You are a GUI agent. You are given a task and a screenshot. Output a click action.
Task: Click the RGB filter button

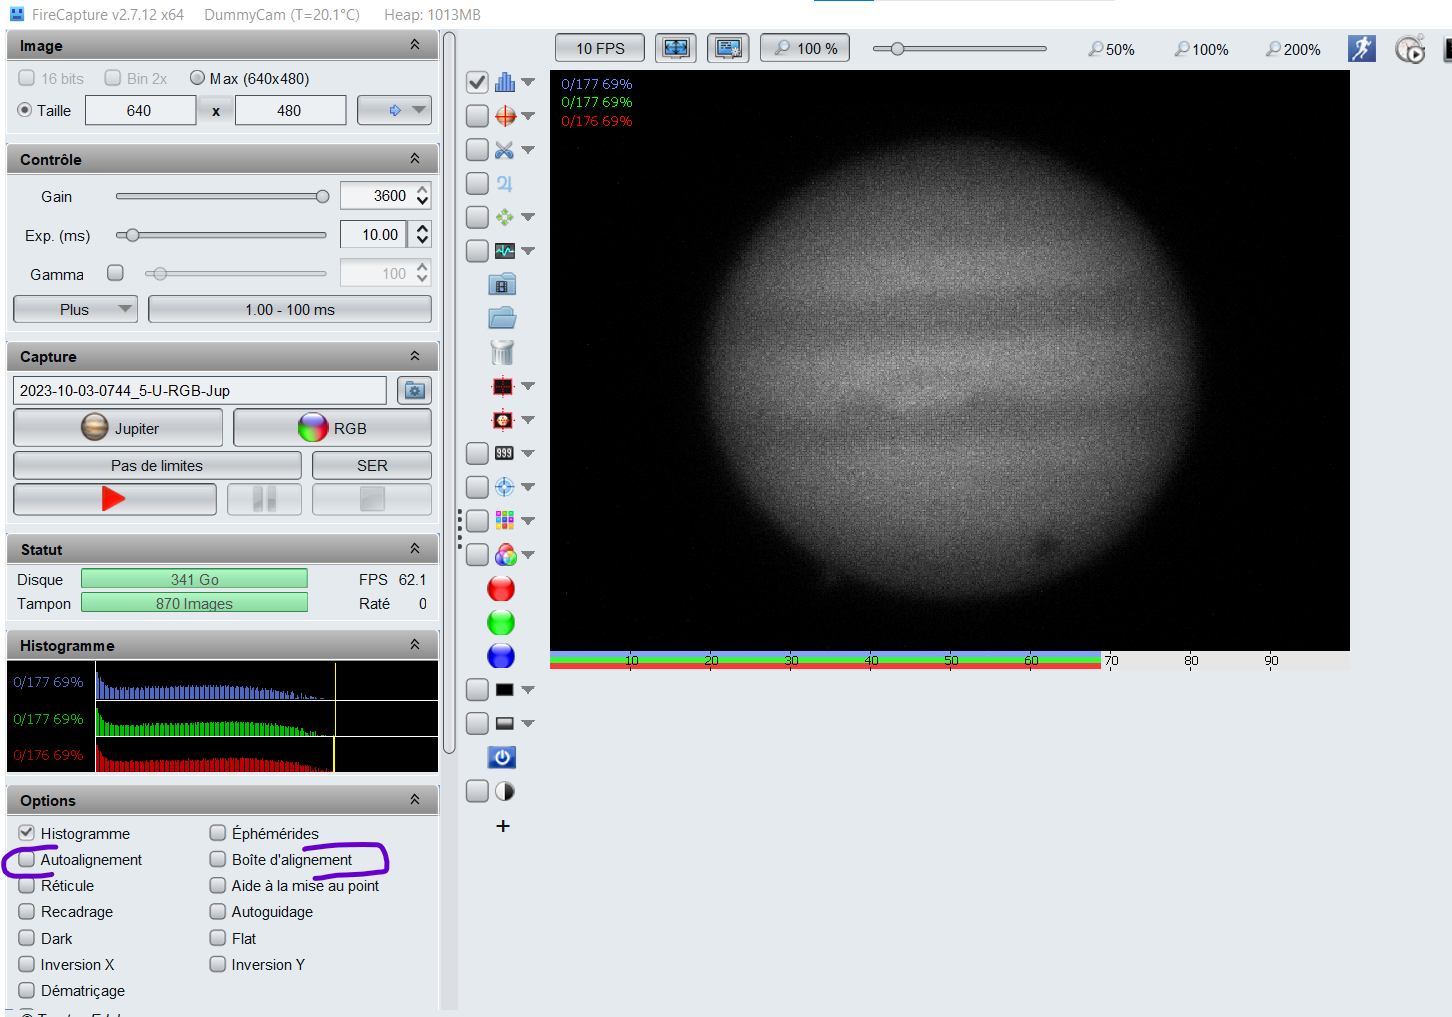[332, 428]
